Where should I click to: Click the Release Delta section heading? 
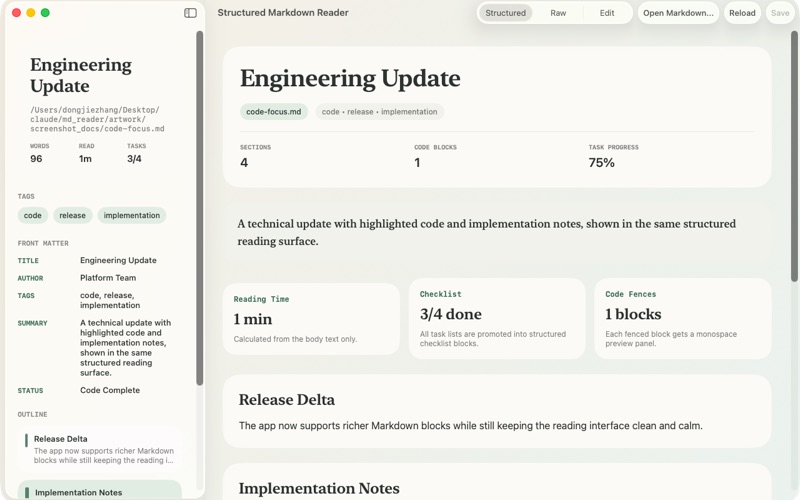pos(287,399)
